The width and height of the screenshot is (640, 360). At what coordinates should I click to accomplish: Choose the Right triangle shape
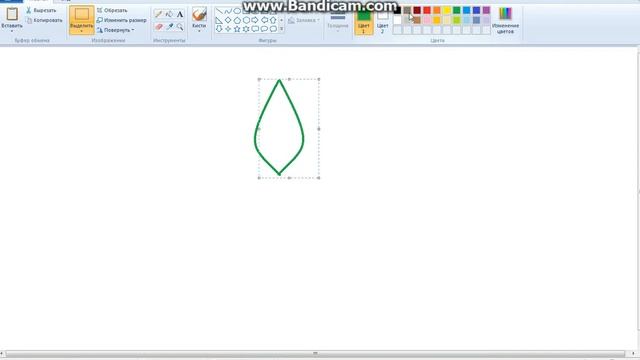pyautogui.click(x=219, y=20)
